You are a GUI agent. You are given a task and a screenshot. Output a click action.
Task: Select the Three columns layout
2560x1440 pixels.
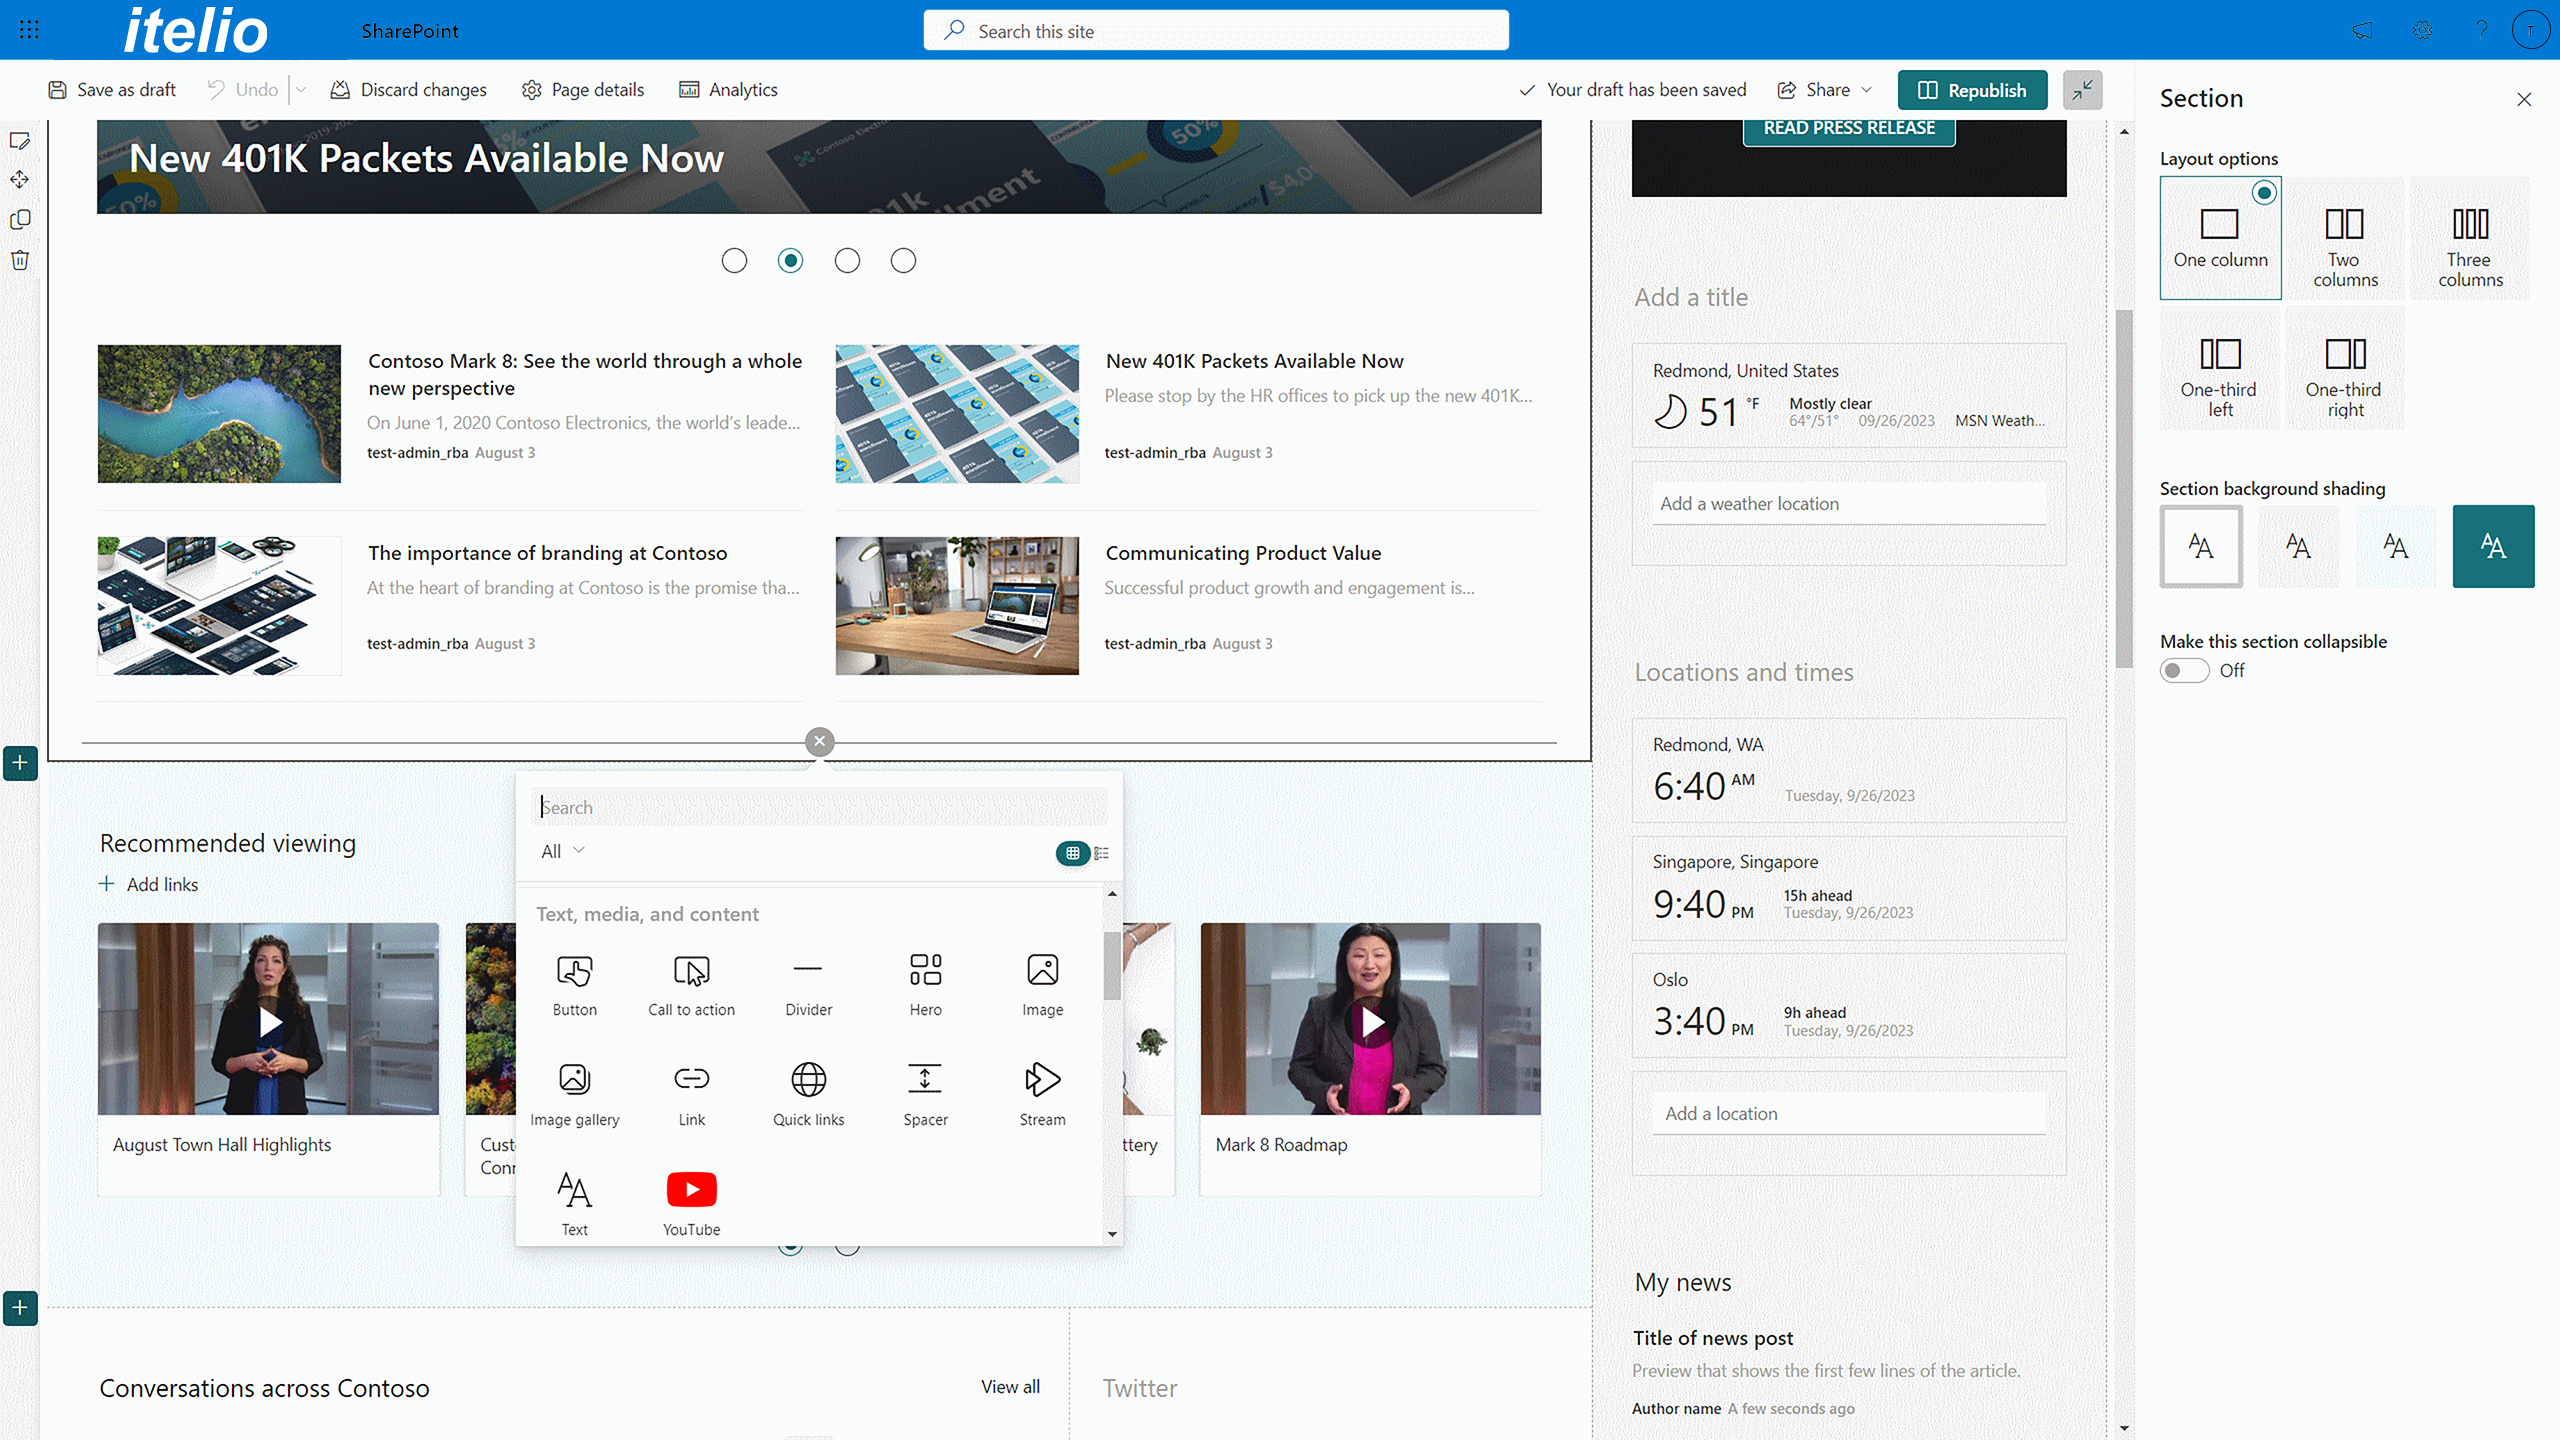click(x=2470, y=238)
